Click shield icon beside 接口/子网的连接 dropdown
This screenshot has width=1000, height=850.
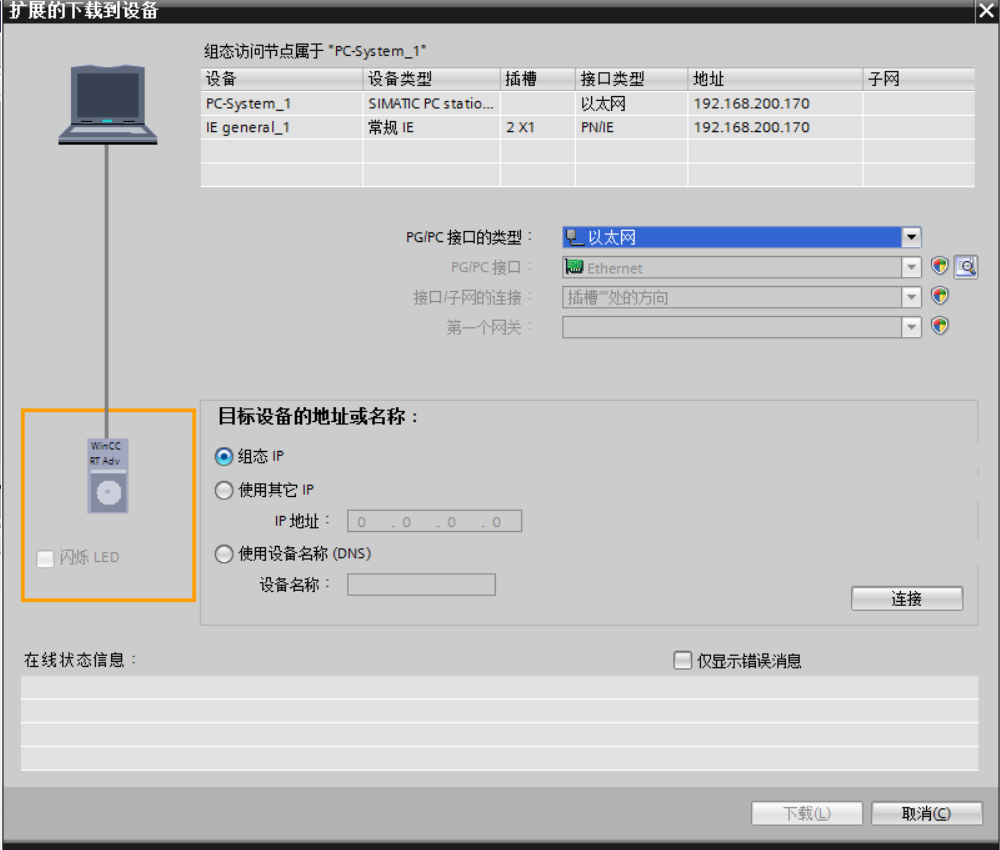pos(939,297)
